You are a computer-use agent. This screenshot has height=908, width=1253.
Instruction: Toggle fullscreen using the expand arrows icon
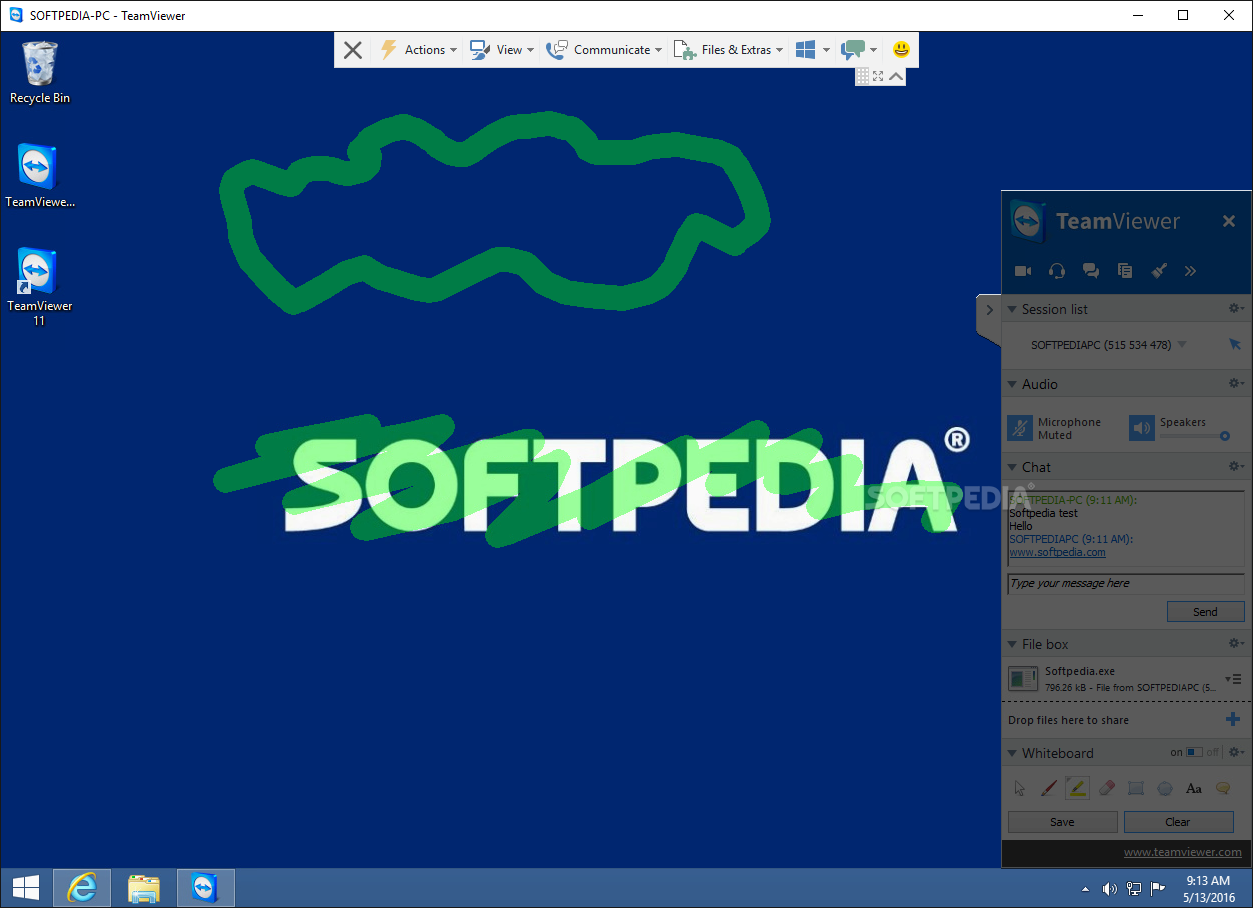[878, 76]
